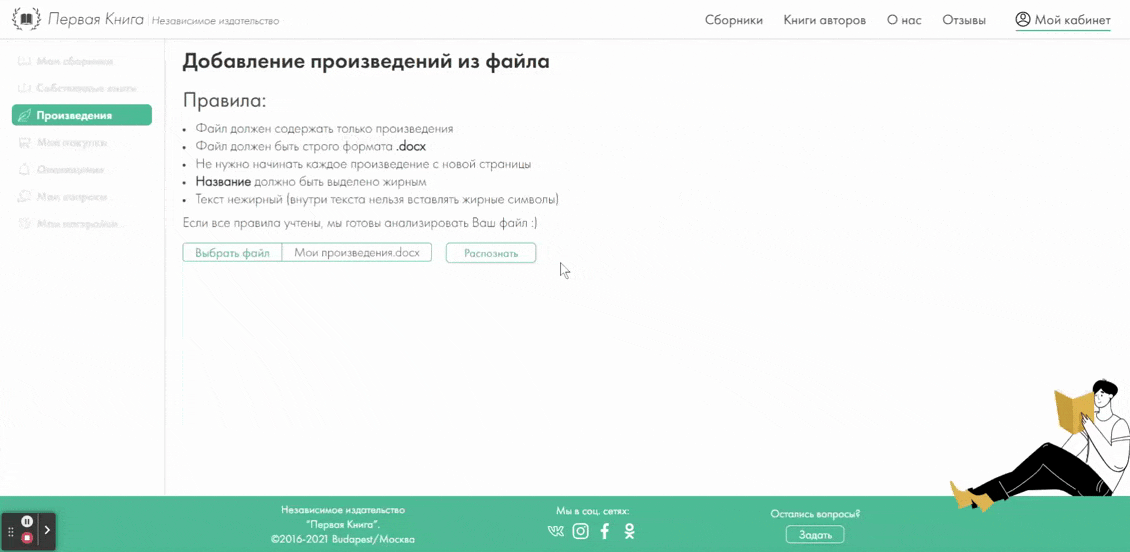This screenshot has height=552, width=1130.
Task: Open the Отзывы page
Action: click(964, 20)
